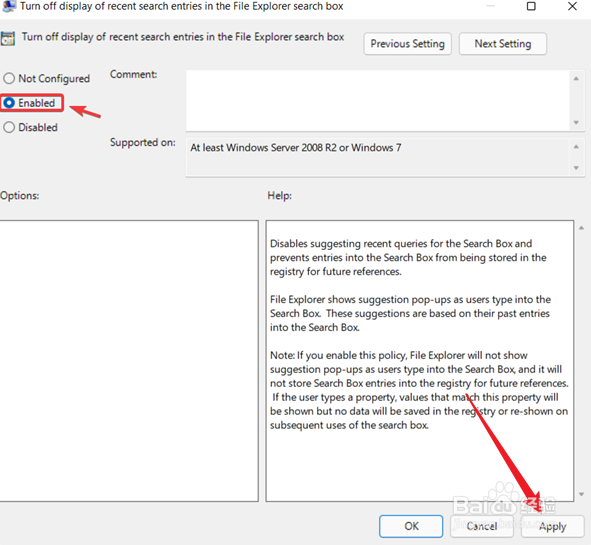Click the Options pane area
This screenshot has width=591, height=545.
[129, 361]
